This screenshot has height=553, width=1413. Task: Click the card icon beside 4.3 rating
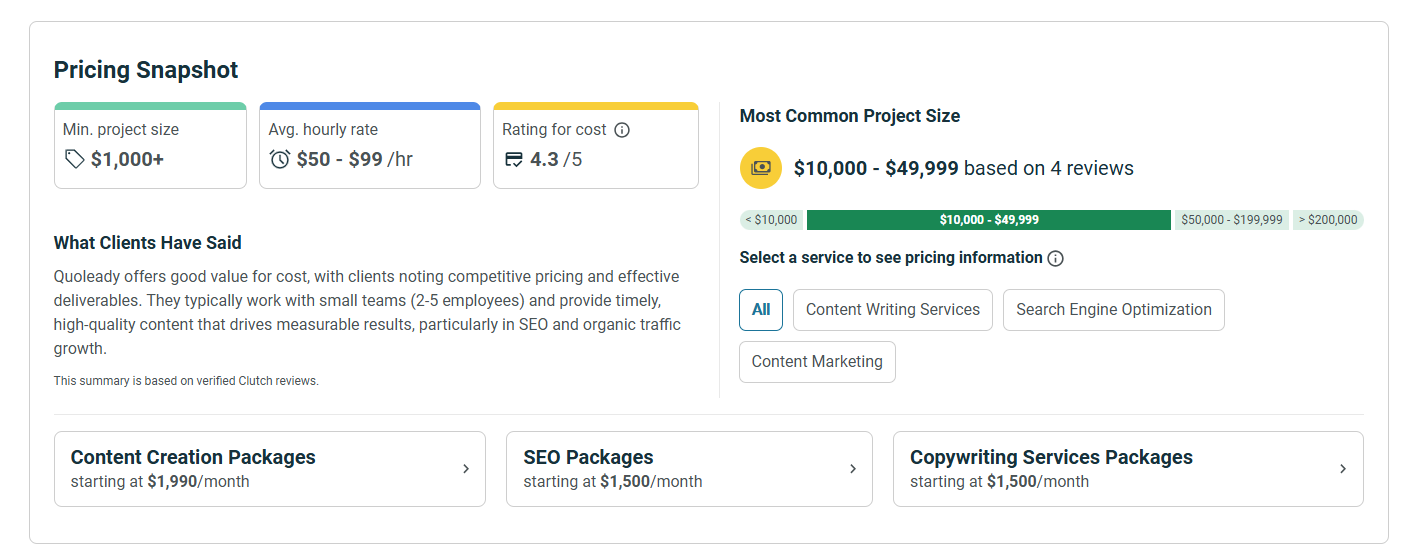514,159
